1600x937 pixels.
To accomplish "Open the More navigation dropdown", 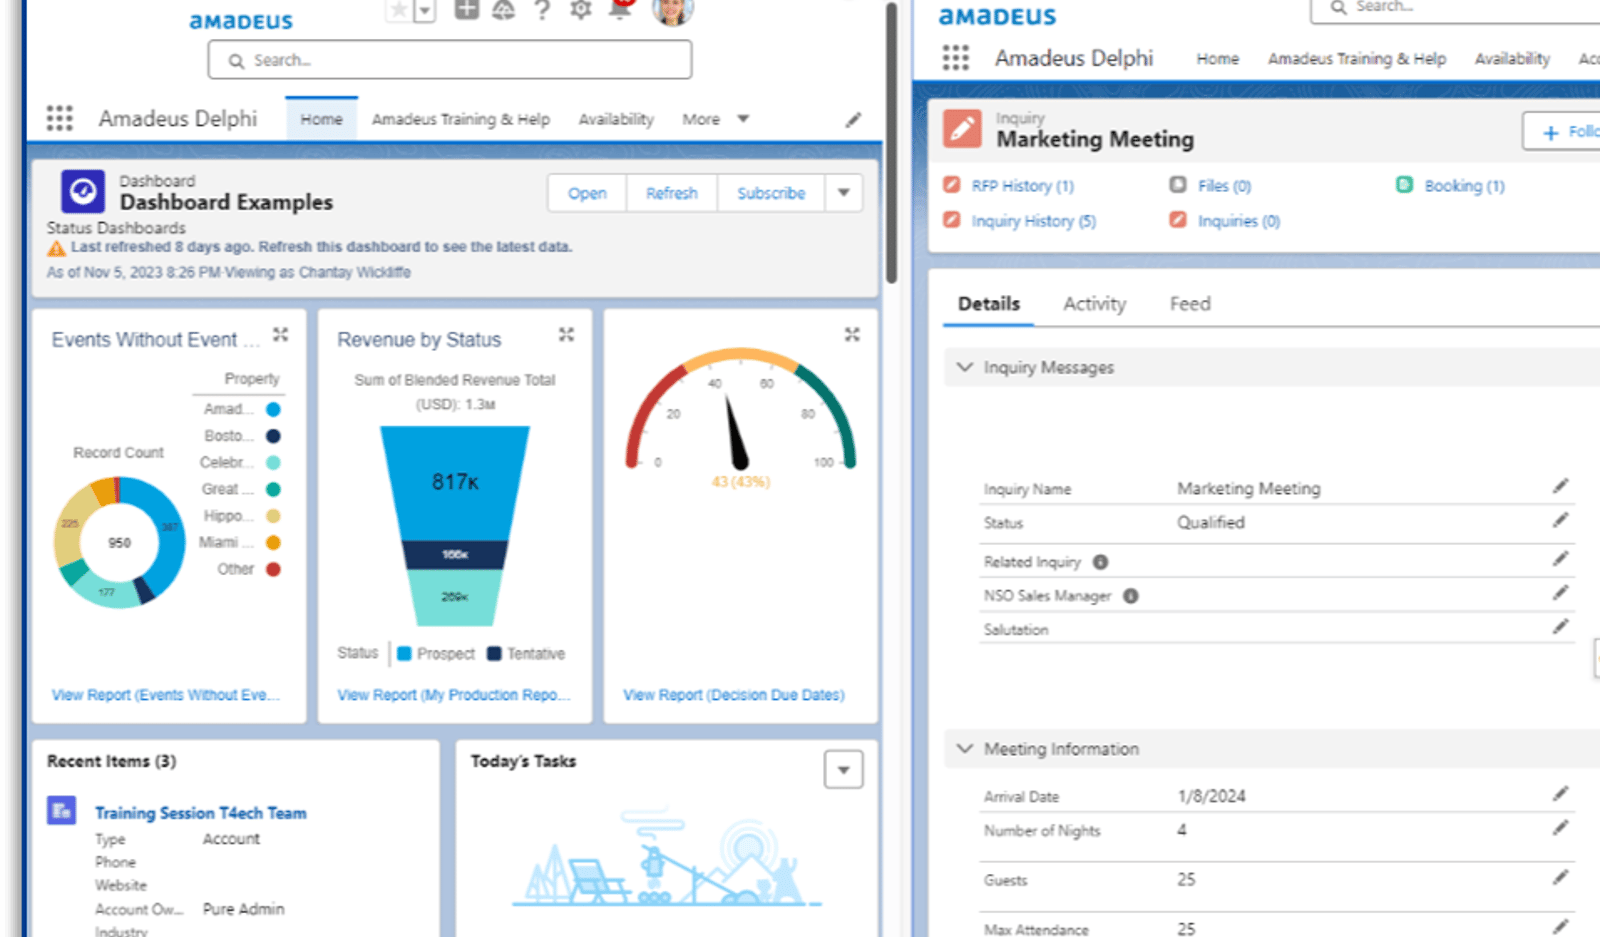I will pyautogui.click(x=716, y=119).
